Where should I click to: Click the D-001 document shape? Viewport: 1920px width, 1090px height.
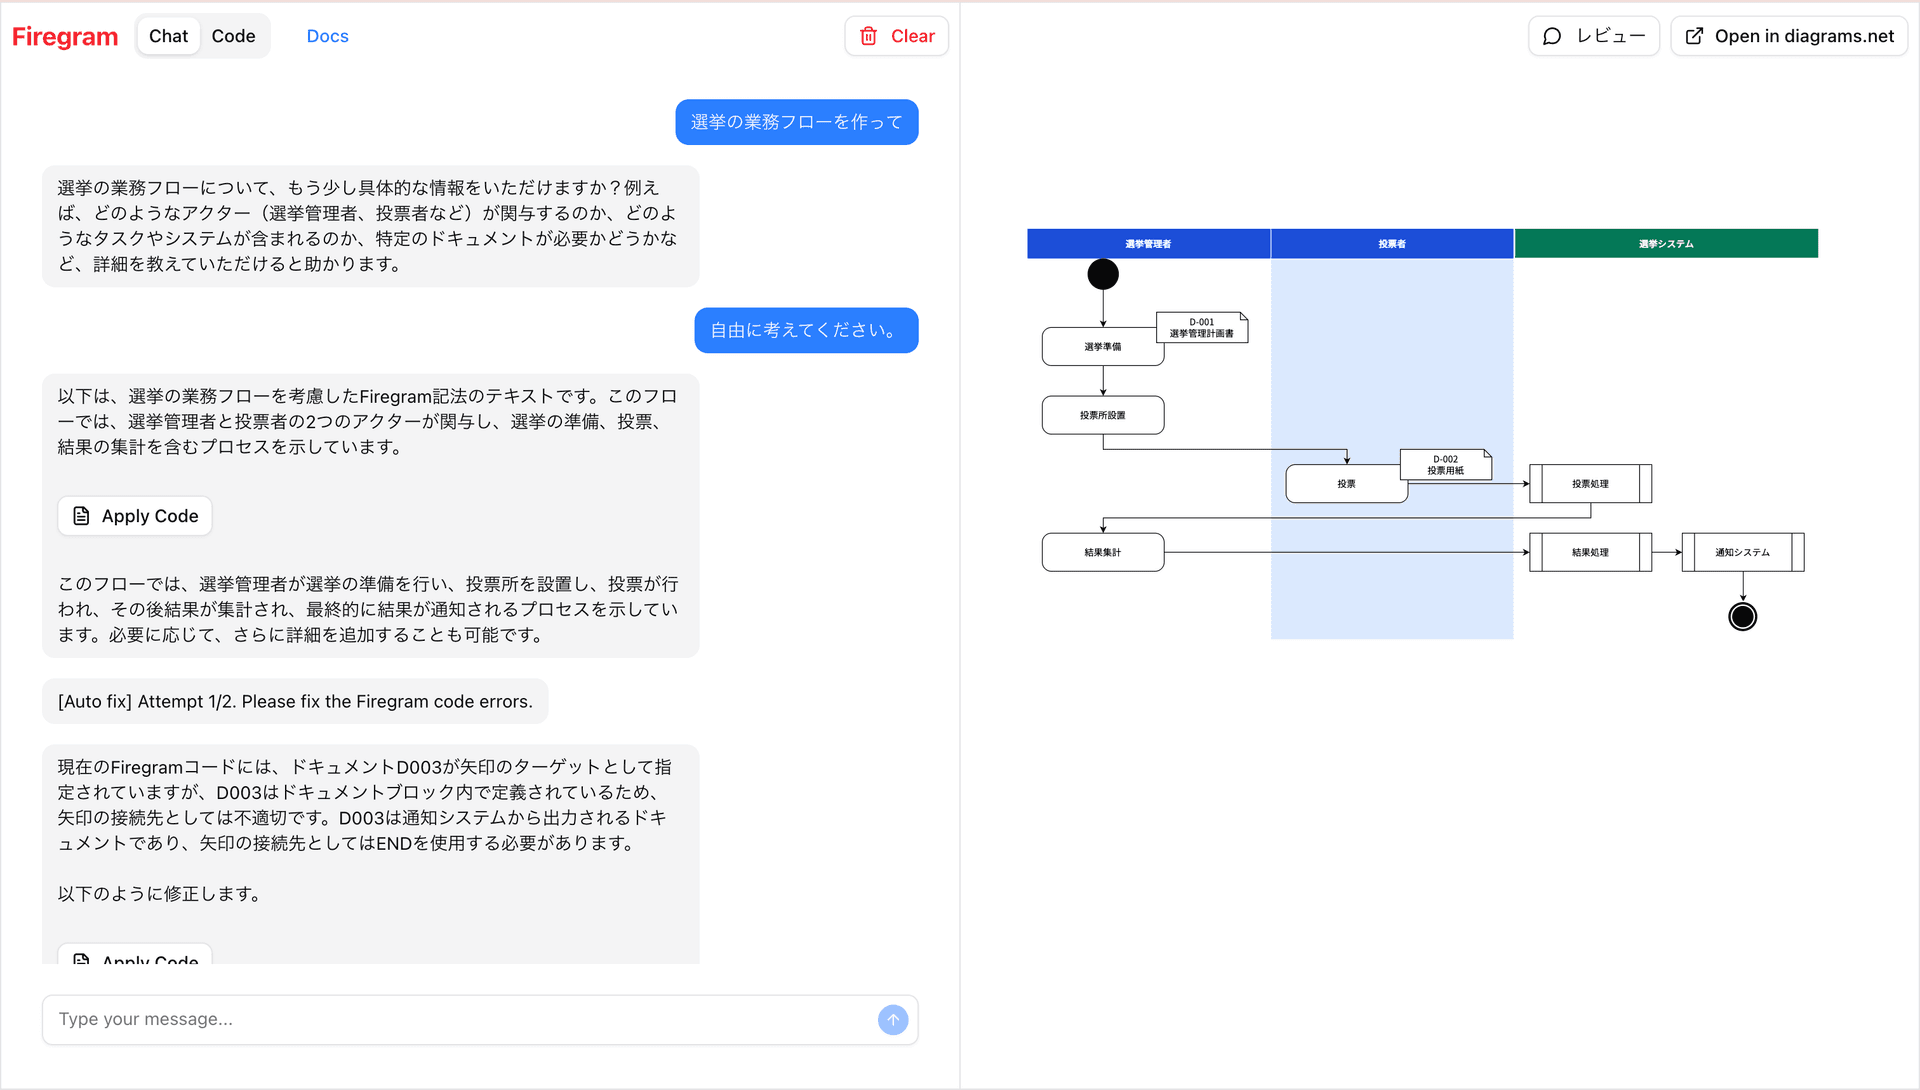point(1201,328)
